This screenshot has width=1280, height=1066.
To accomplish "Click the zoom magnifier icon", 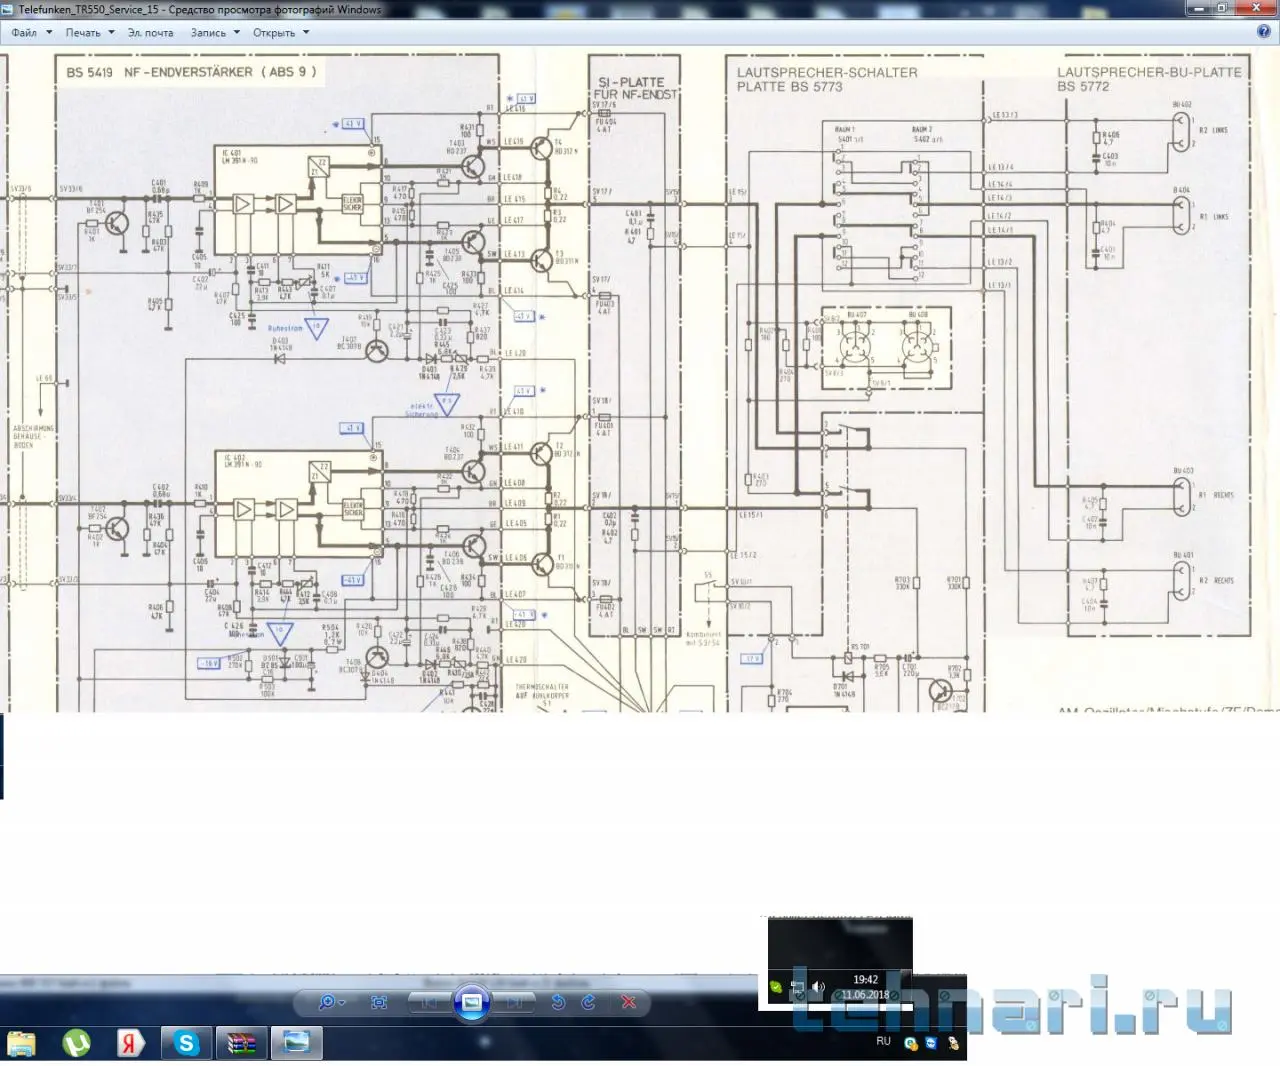I will pos(327,1002).
